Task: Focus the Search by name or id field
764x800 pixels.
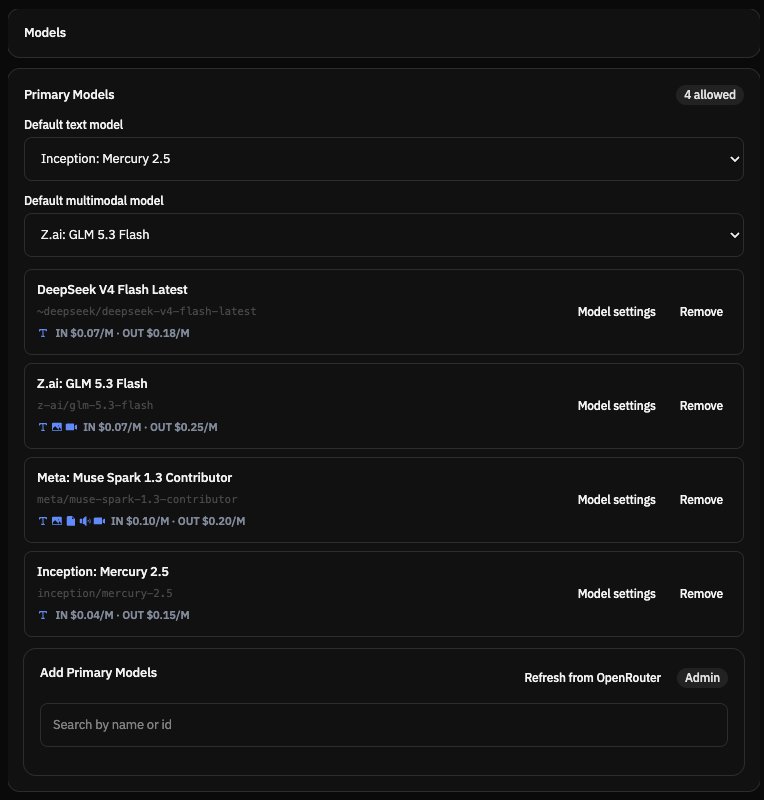Action: click(384, 725)
